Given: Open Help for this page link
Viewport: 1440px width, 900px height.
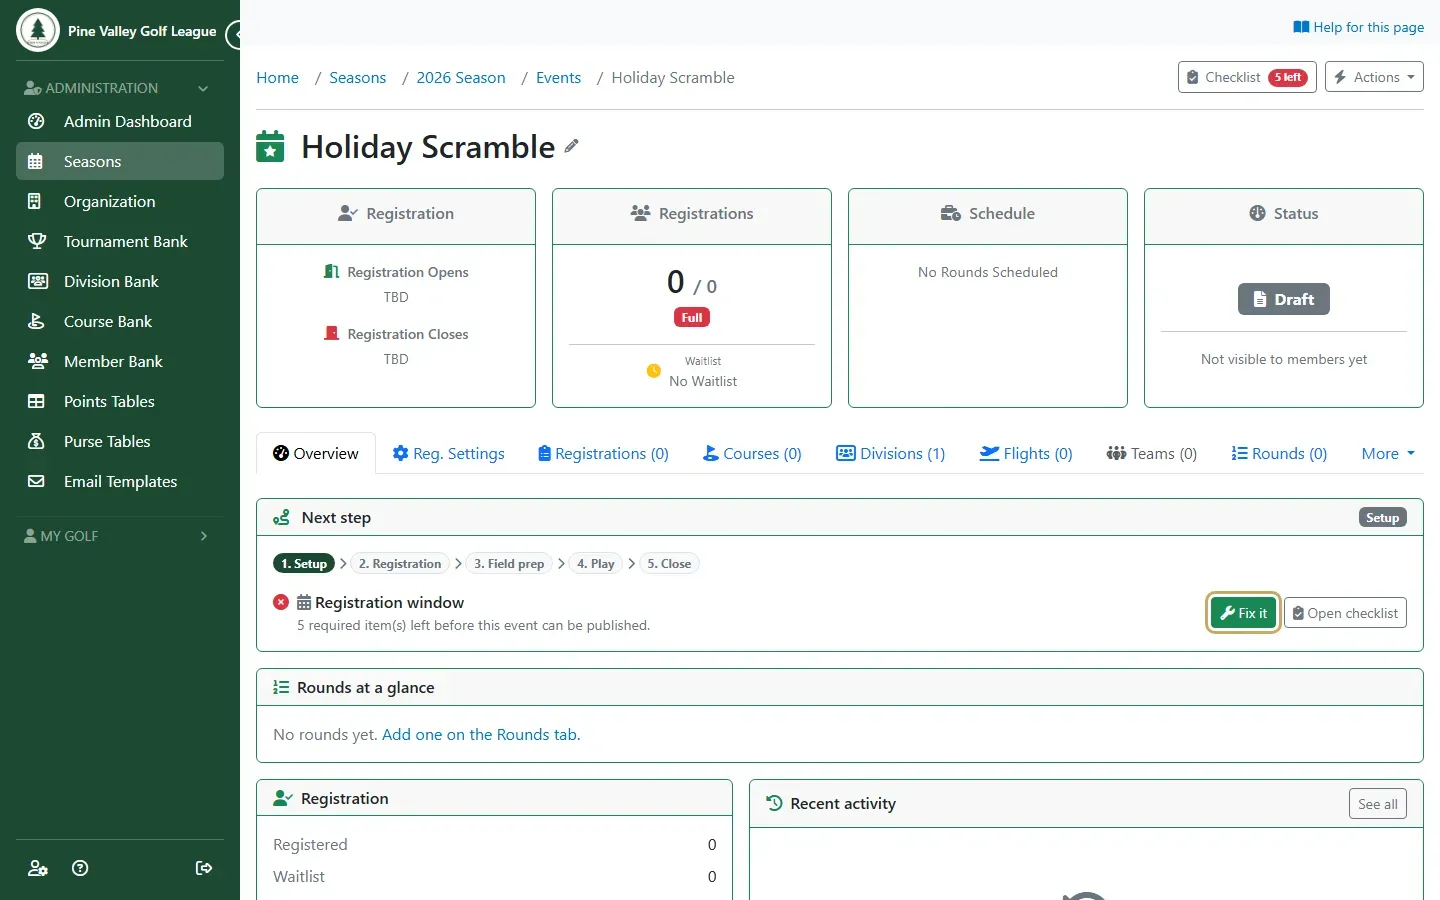Looking at the screenshot, I should 1358,27.
